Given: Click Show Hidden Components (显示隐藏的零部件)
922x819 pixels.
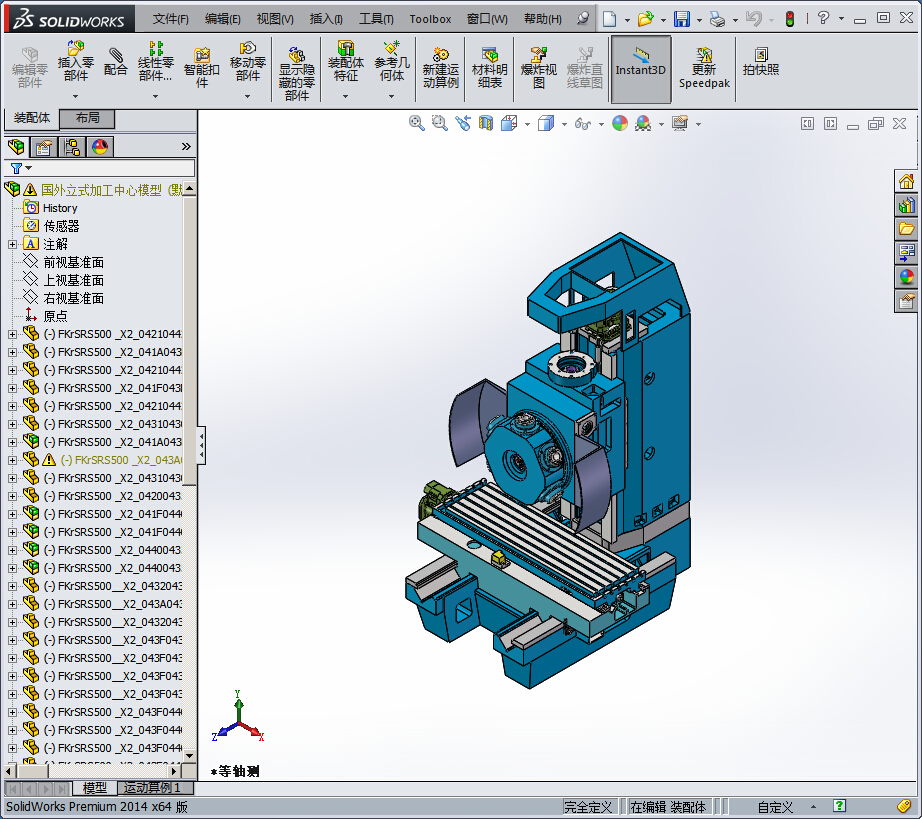Looking at the screenshot, I should [296, 74].
